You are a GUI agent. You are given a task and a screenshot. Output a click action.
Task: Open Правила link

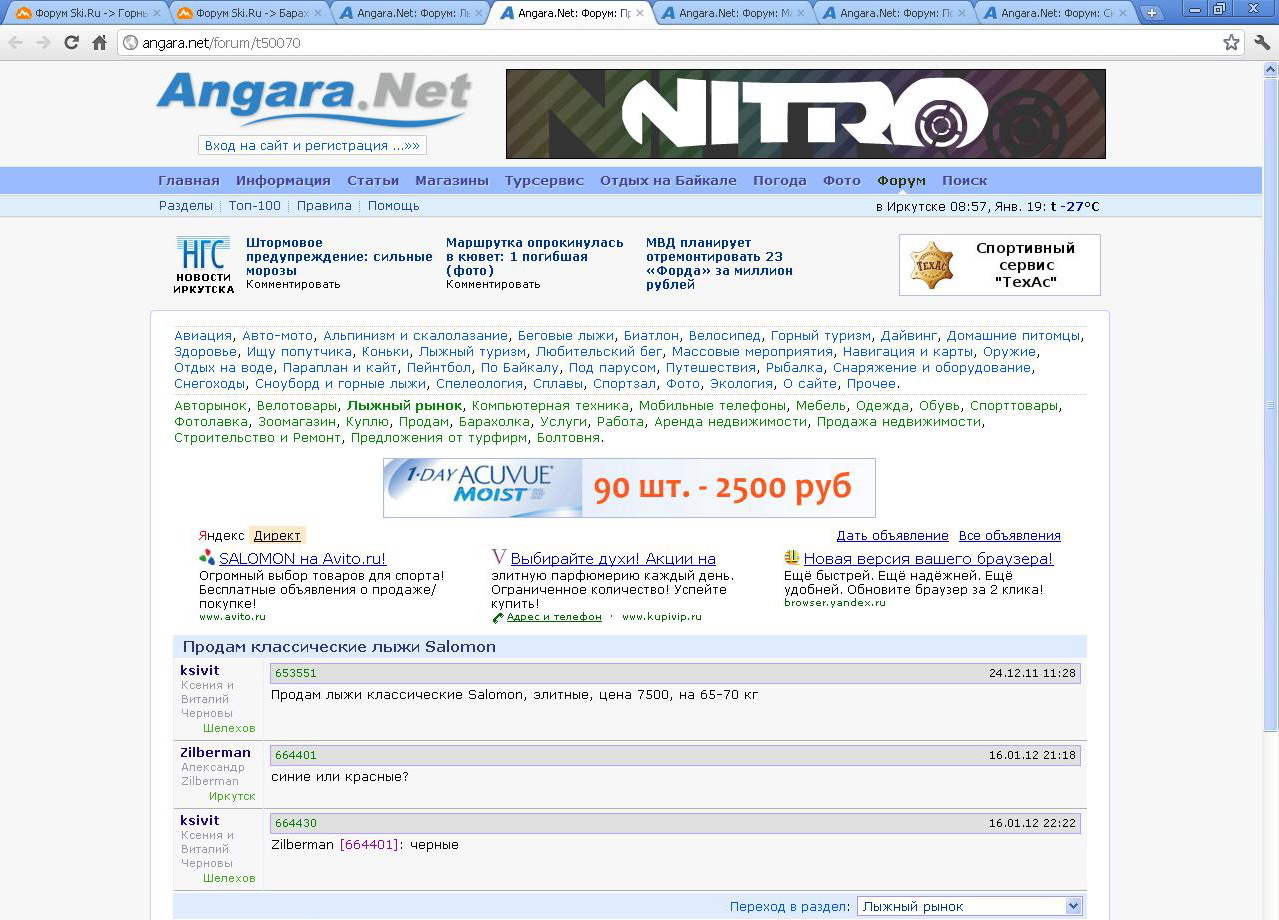click(324, 206)
